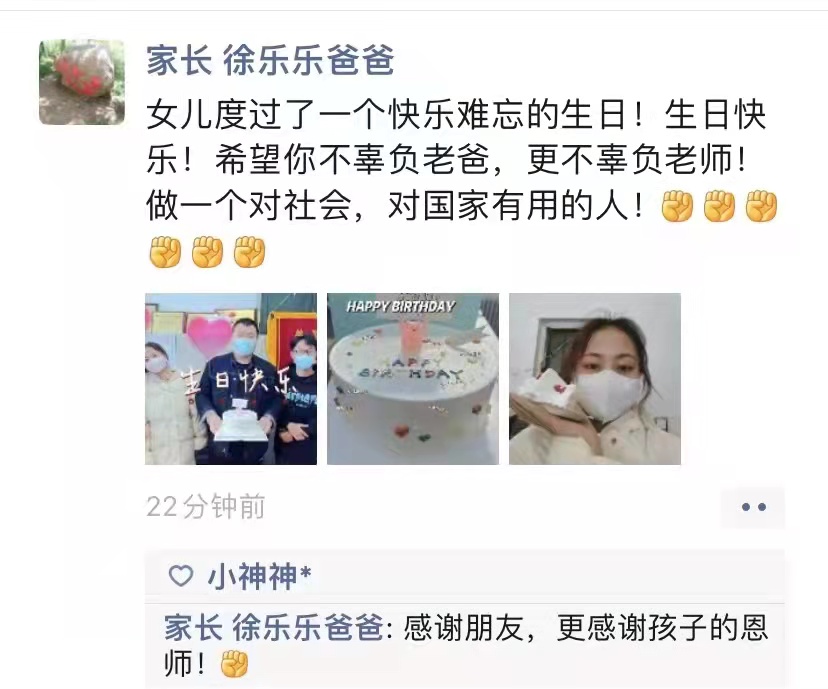Open the two-dot like/comment menu button
The height and width of the screenshot is (689, 828).
coord(752,507)
